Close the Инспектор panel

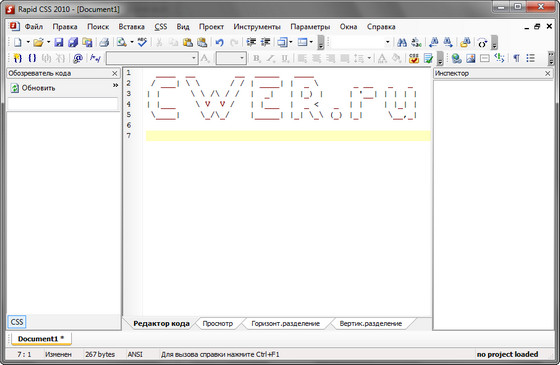click(x=548, y=73)
